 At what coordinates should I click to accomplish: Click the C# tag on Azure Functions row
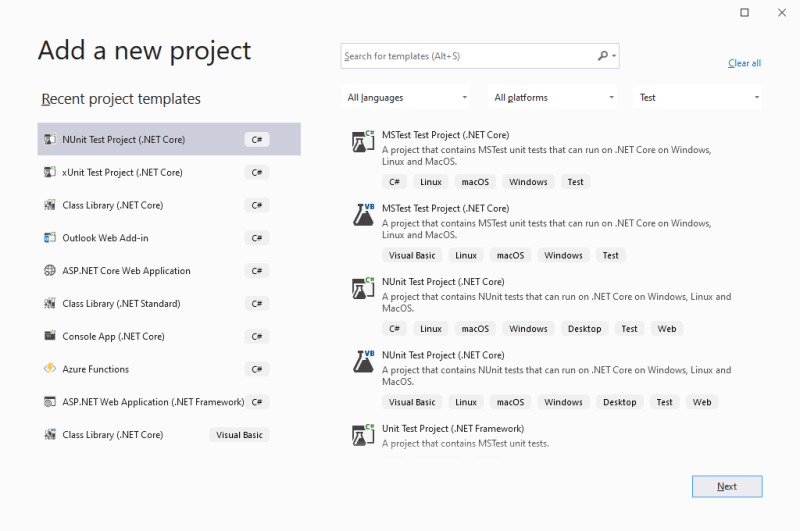click(257, 369)
